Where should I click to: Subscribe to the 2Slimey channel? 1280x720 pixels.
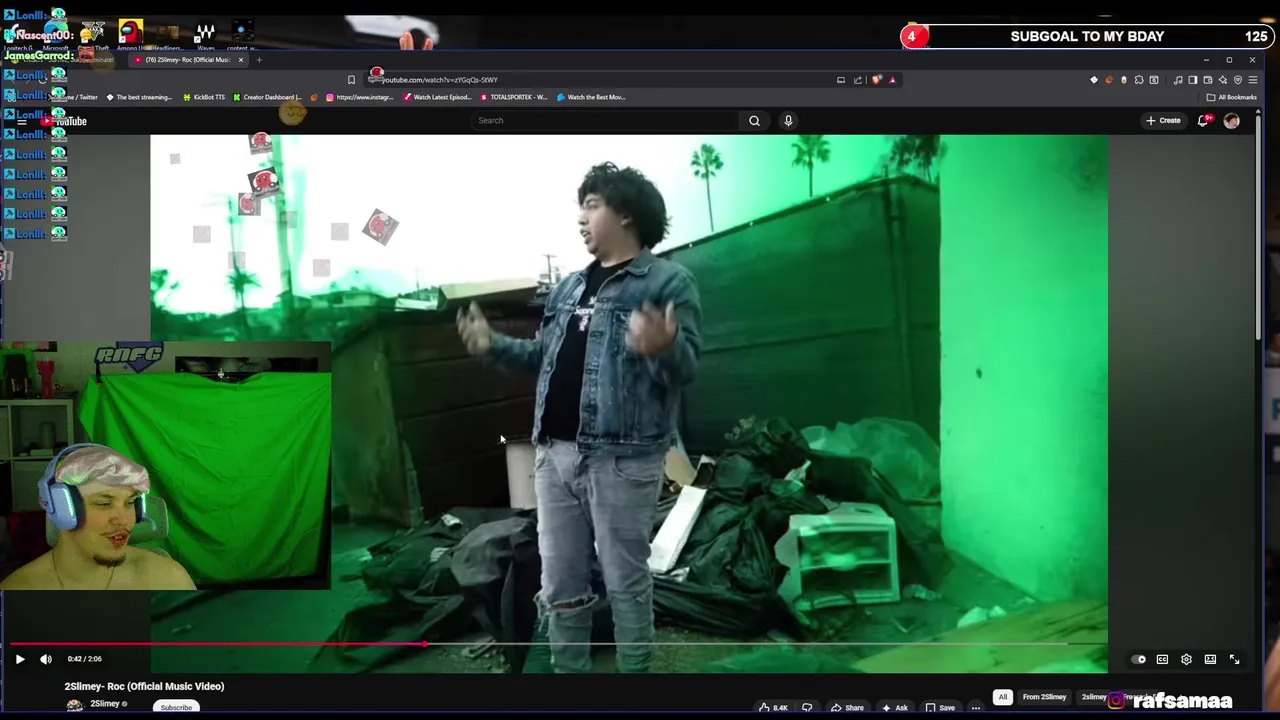click(x=176, y=708)
